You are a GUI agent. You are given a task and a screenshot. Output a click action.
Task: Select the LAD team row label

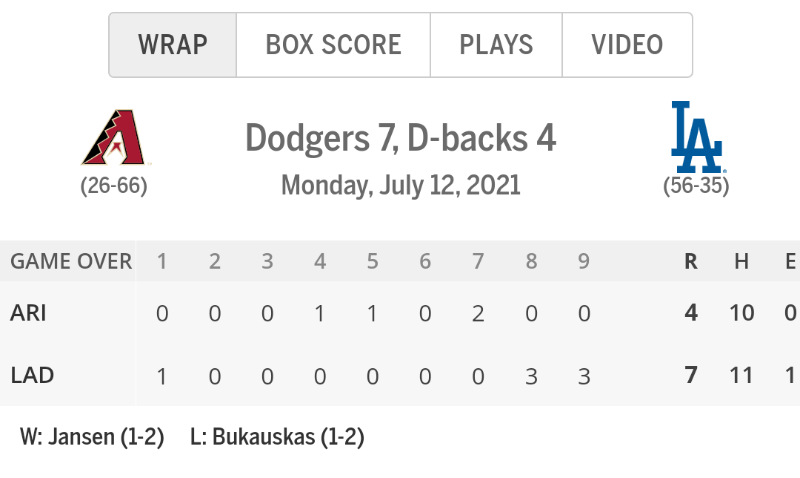(x=32, y=375)
